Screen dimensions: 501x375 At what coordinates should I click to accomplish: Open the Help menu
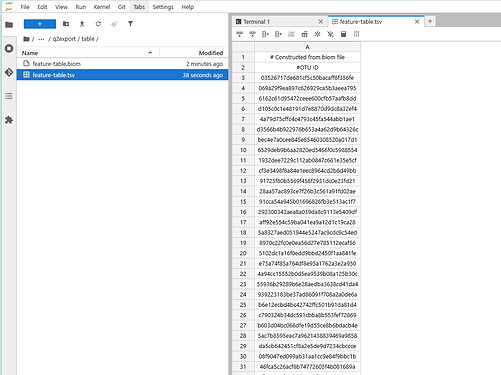click(x=188, y=7)
